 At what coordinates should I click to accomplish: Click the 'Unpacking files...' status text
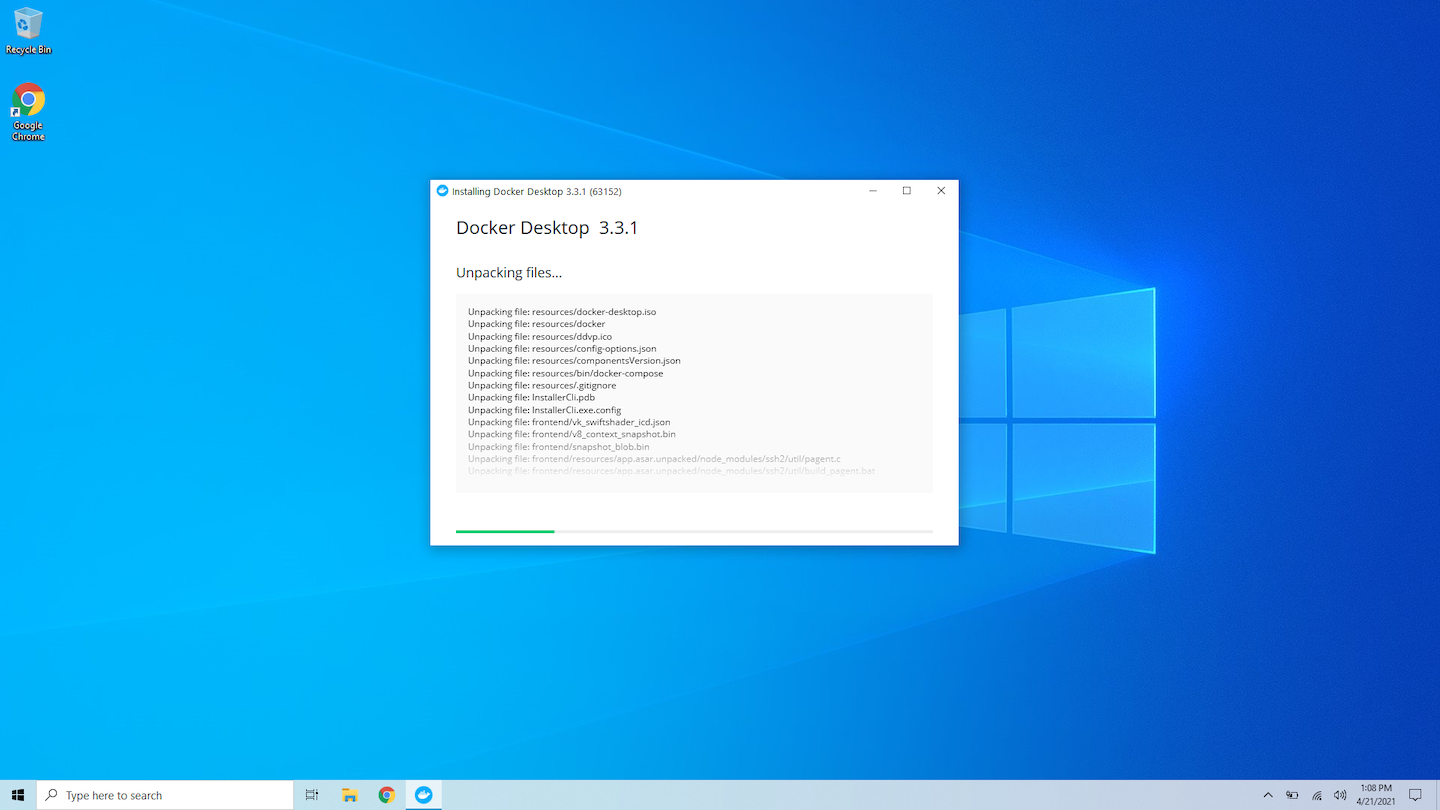click(509, 272)
